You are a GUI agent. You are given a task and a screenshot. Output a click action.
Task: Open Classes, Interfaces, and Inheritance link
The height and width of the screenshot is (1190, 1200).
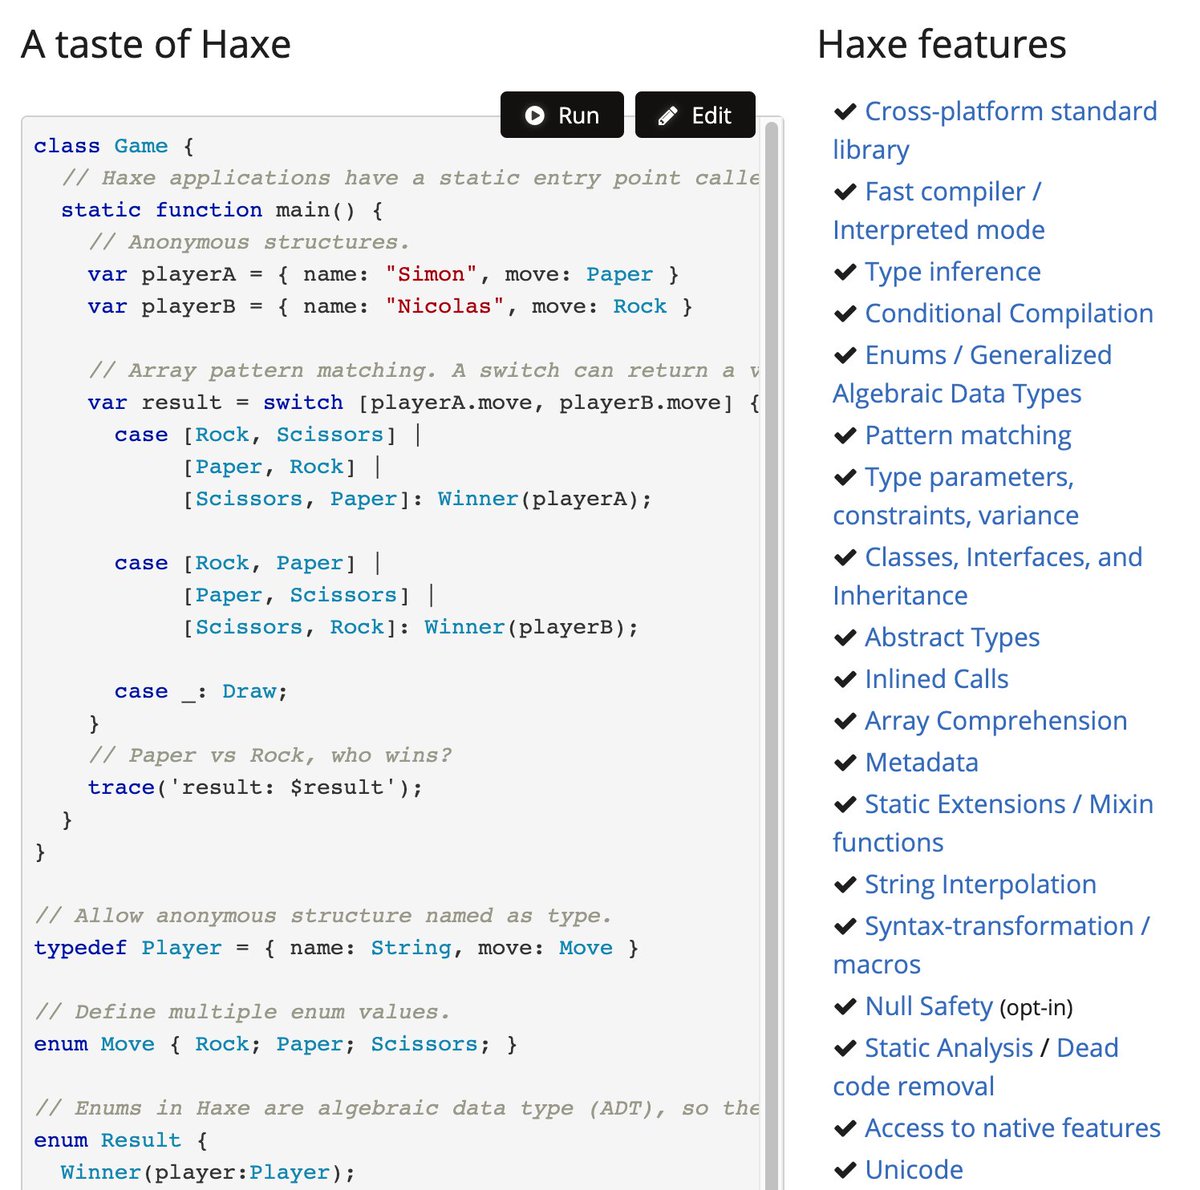tap(988, 576)
